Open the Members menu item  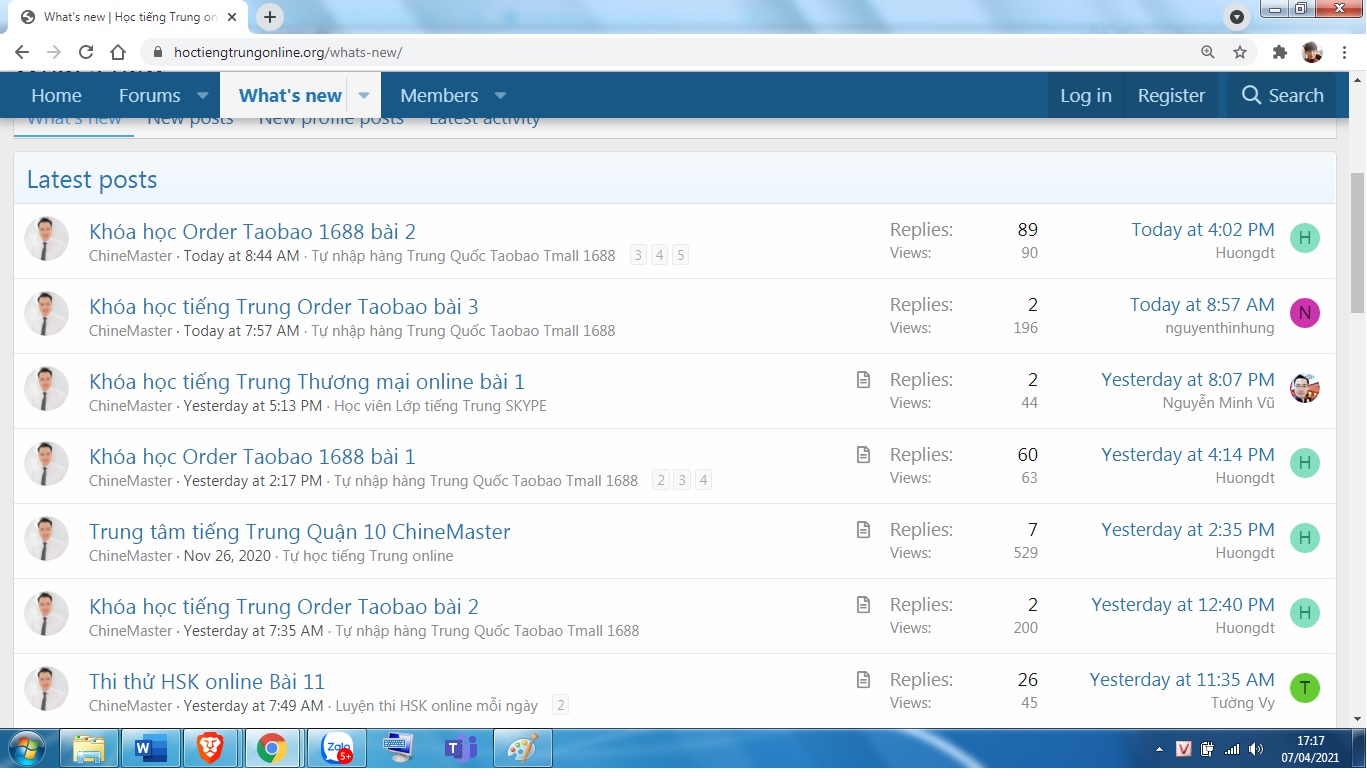439,96
